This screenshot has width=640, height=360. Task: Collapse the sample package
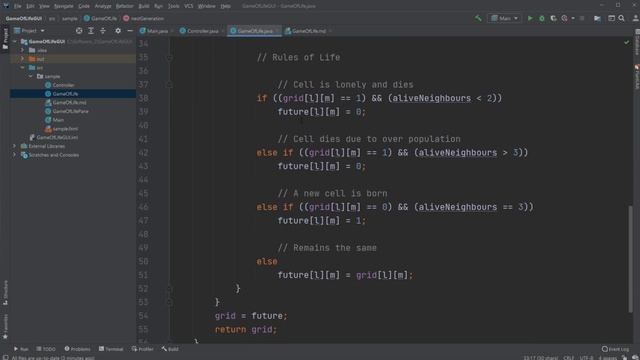[31, 76]
